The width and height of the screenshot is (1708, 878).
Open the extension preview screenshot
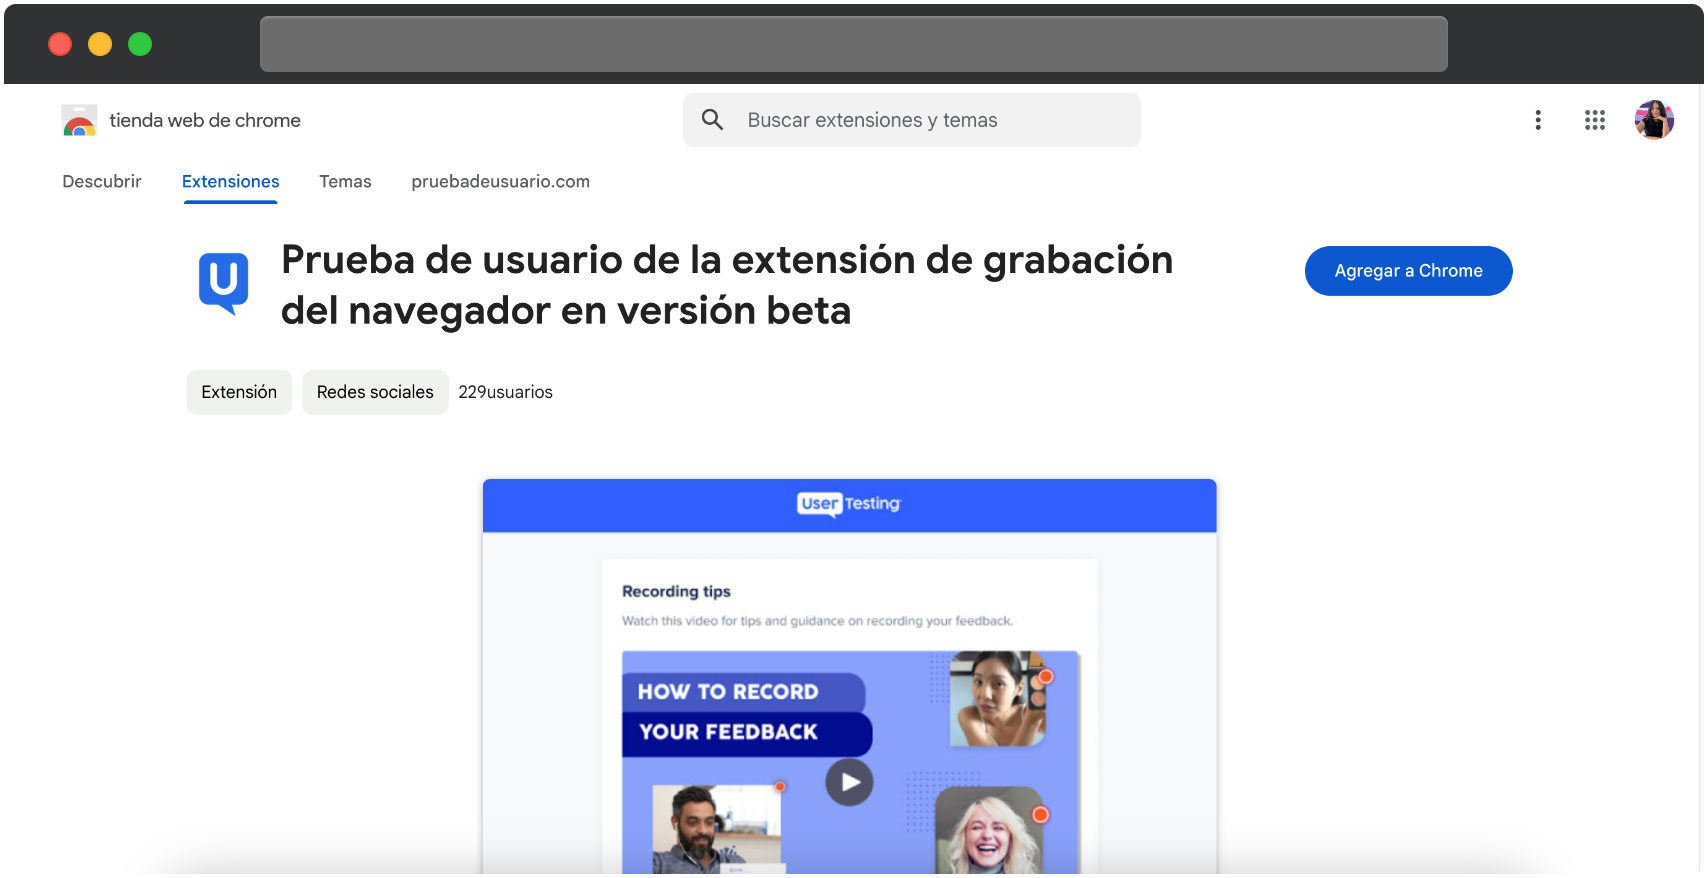pos(850,677)
